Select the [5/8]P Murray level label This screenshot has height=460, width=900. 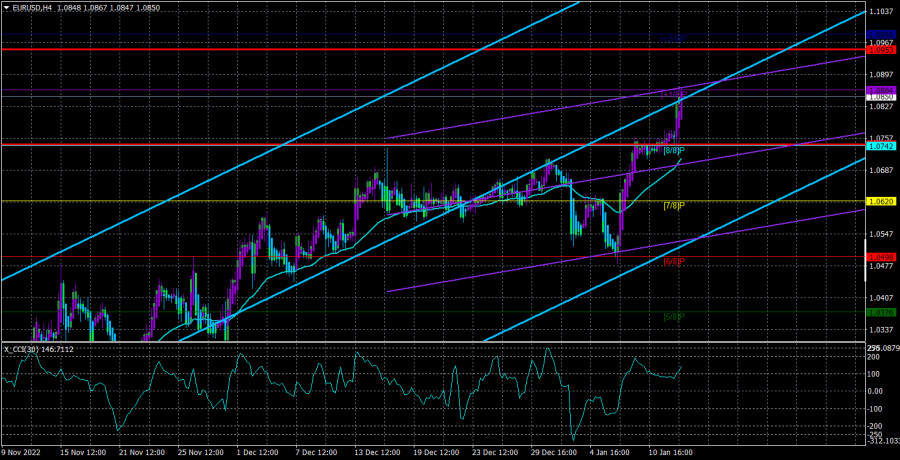[x=674, y=316]
